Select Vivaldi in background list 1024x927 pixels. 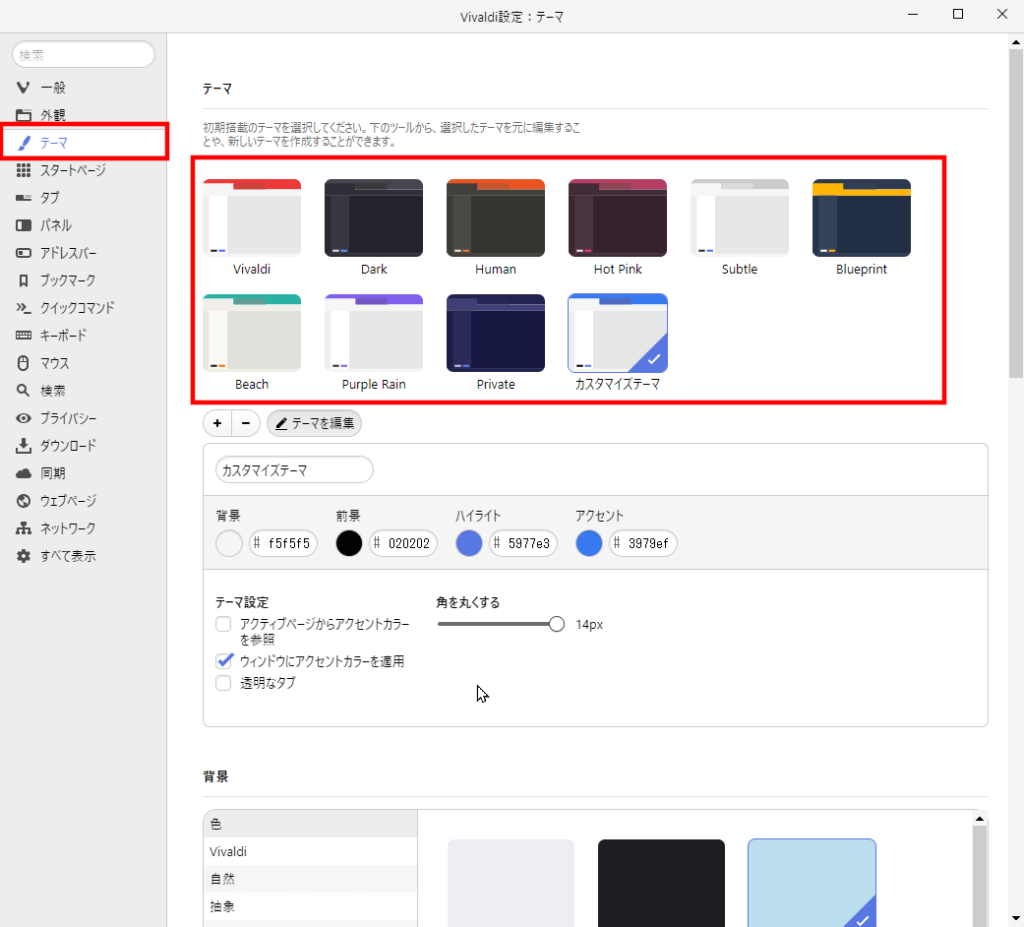click(310, 852)
